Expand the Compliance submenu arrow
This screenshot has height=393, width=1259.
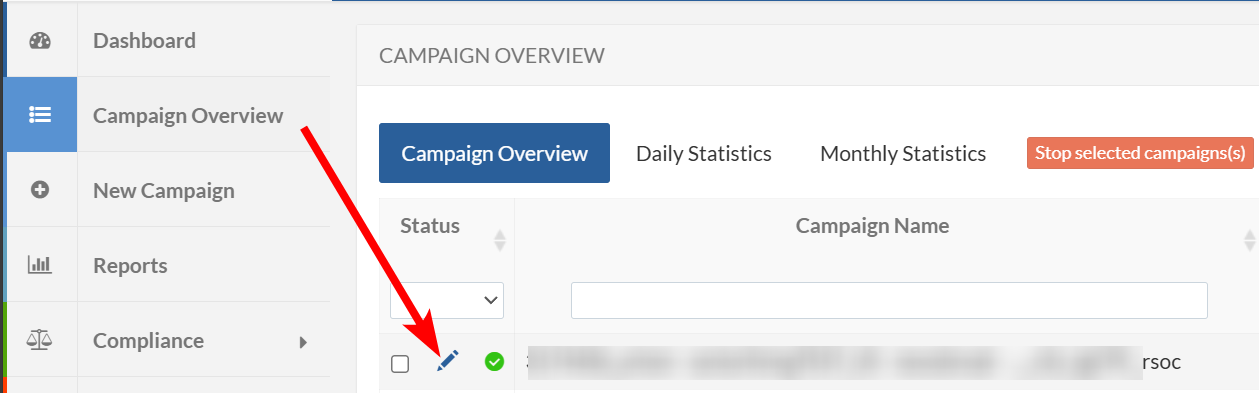click(x=304, y=342)
